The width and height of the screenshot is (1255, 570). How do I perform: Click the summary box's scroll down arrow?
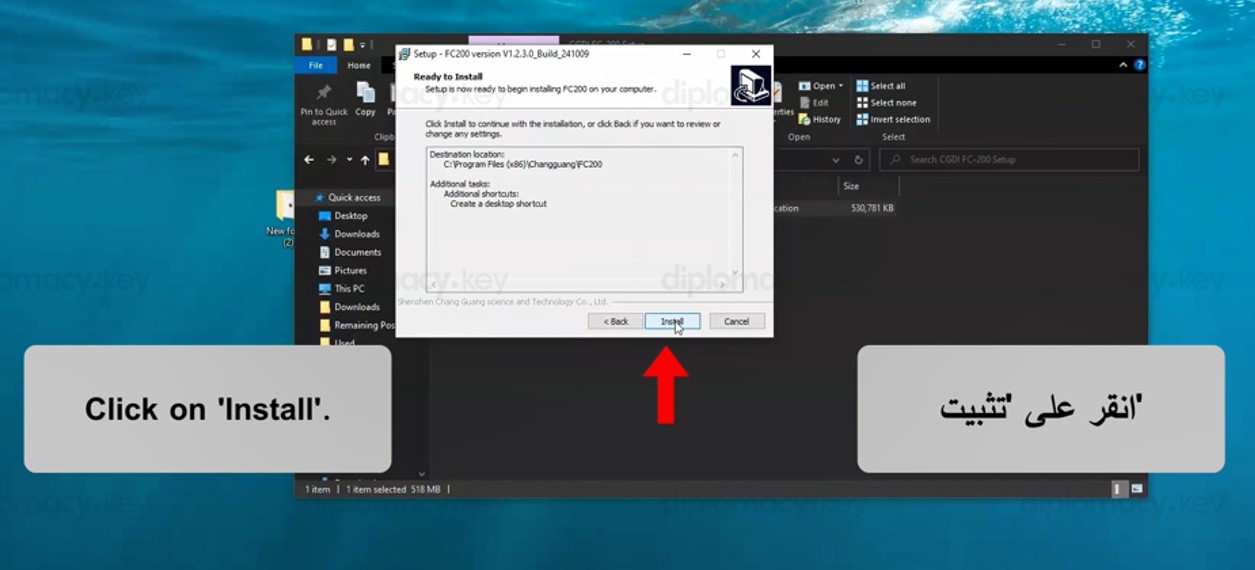click(x=736, y=272)
